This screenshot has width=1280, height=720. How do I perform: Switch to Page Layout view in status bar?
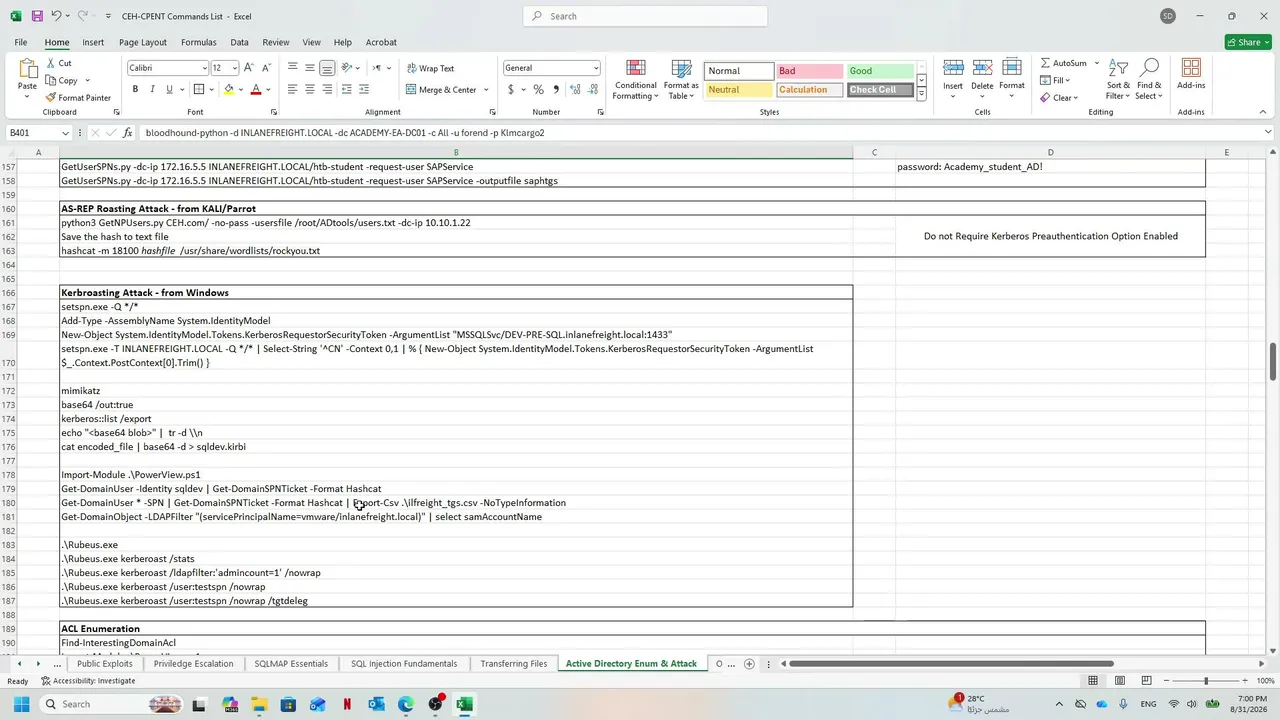click(1120, 681)
